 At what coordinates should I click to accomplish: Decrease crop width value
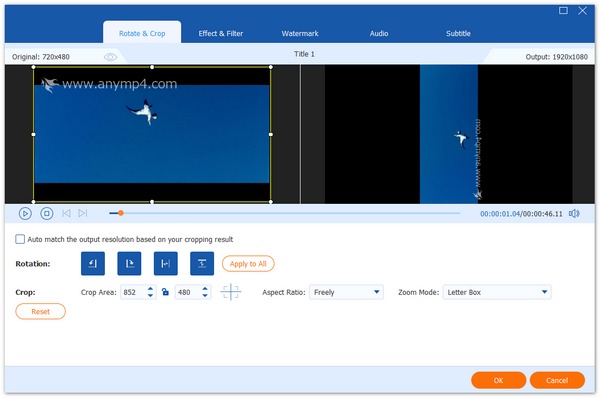(x=150, y=295)
